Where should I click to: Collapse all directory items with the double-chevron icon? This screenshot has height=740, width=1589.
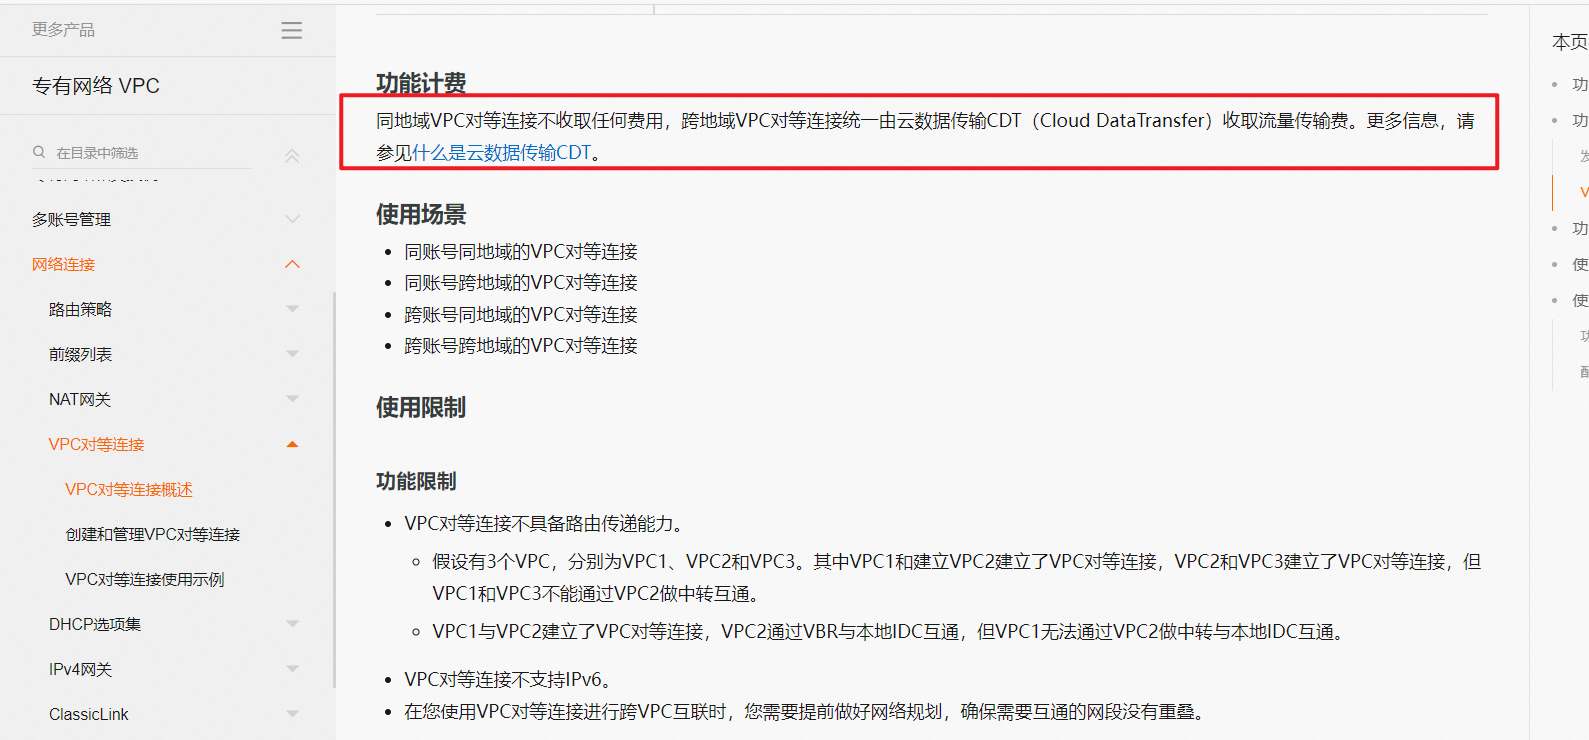[292, 155]
